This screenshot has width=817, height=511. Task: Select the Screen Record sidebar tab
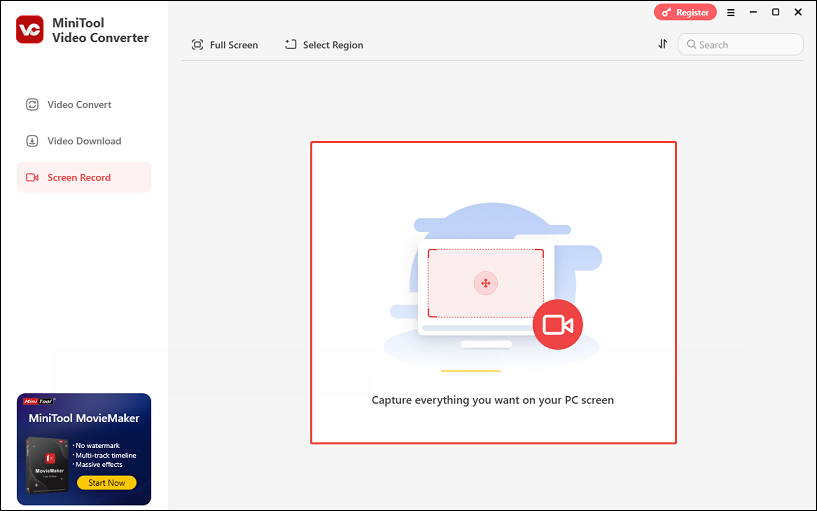click(84, 178)
